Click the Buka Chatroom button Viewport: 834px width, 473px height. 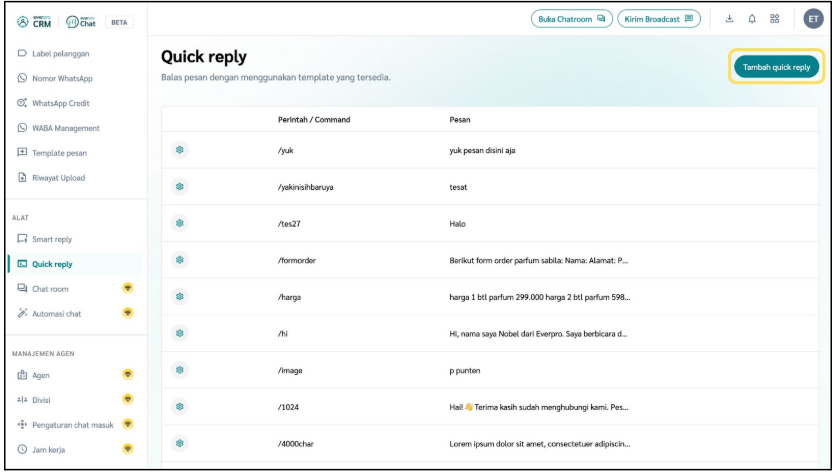click(x=571, y=19)
